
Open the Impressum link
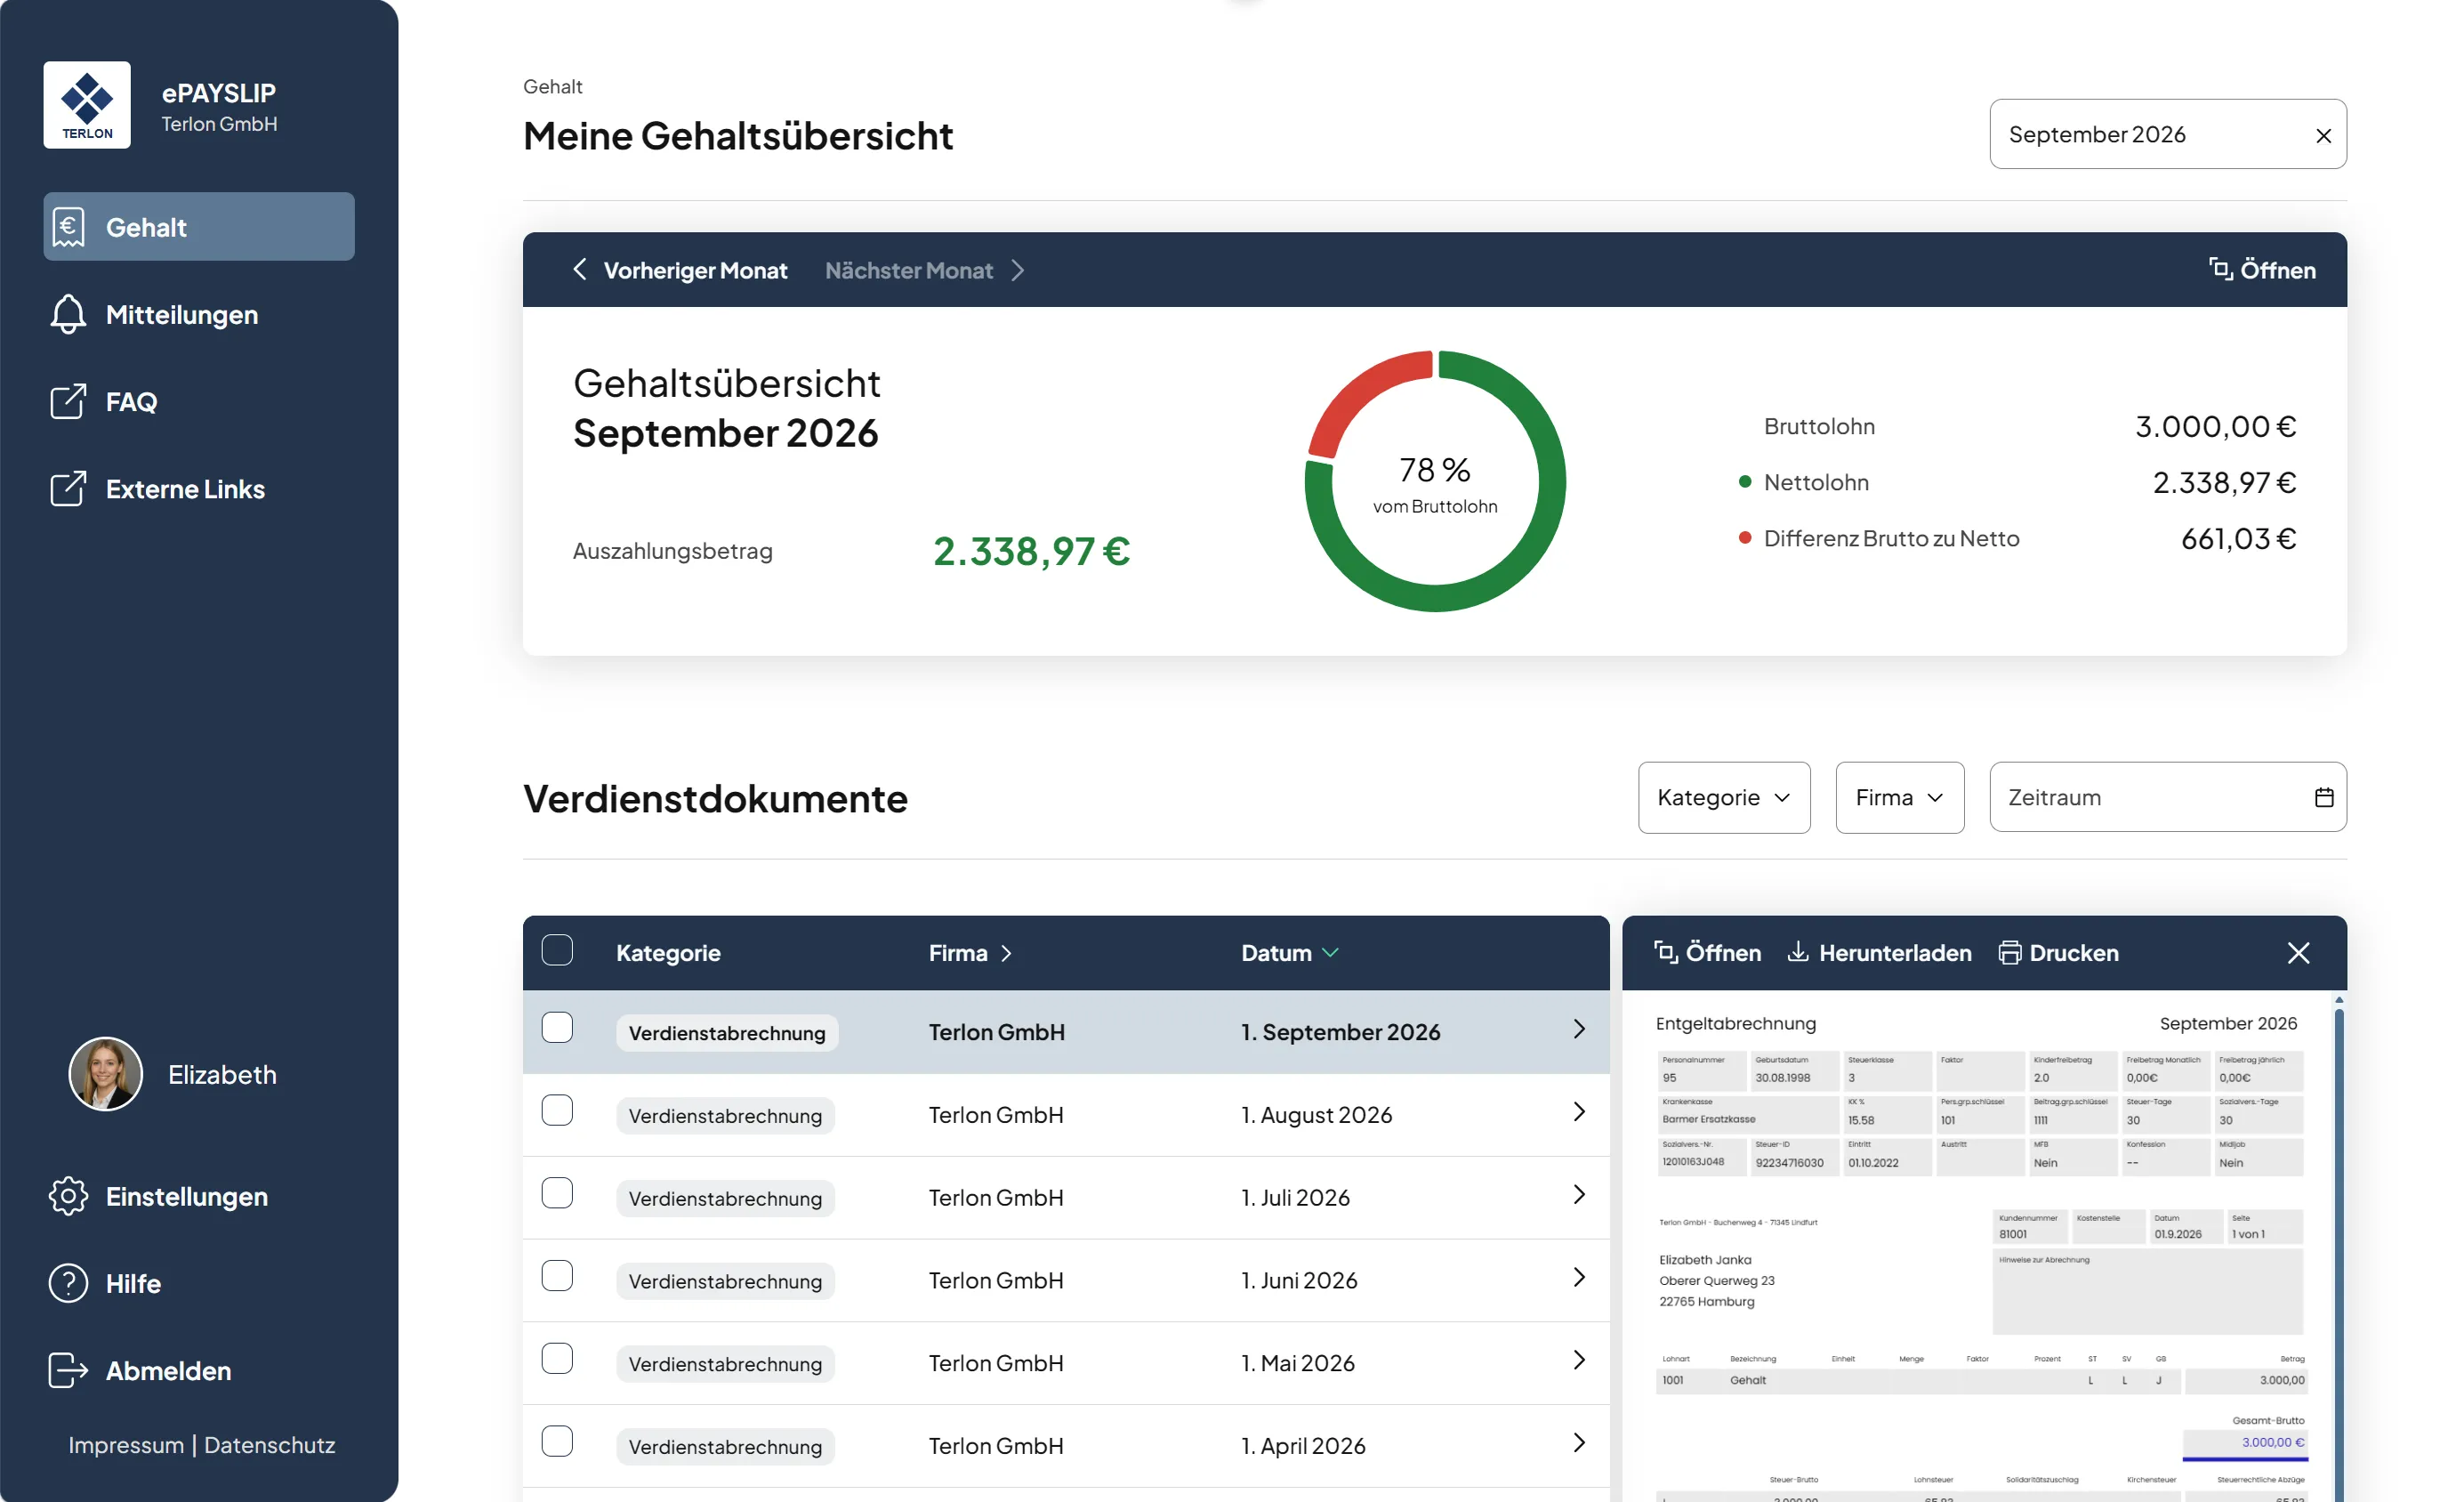[x=126, y=1445]
